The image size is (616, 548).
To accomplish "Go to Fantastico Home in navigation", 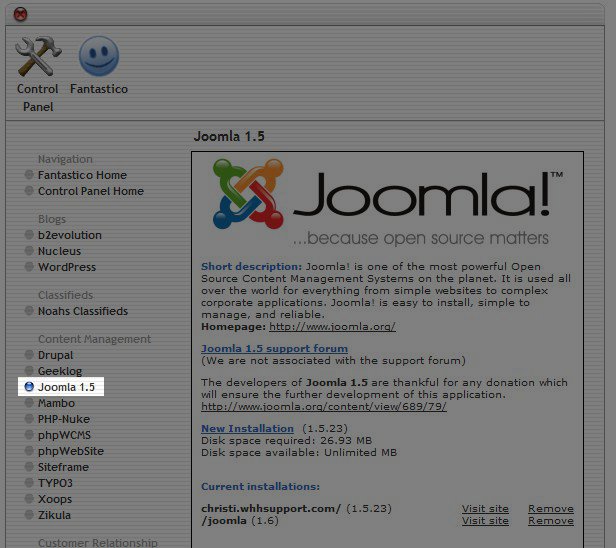I will pos(82,175).
